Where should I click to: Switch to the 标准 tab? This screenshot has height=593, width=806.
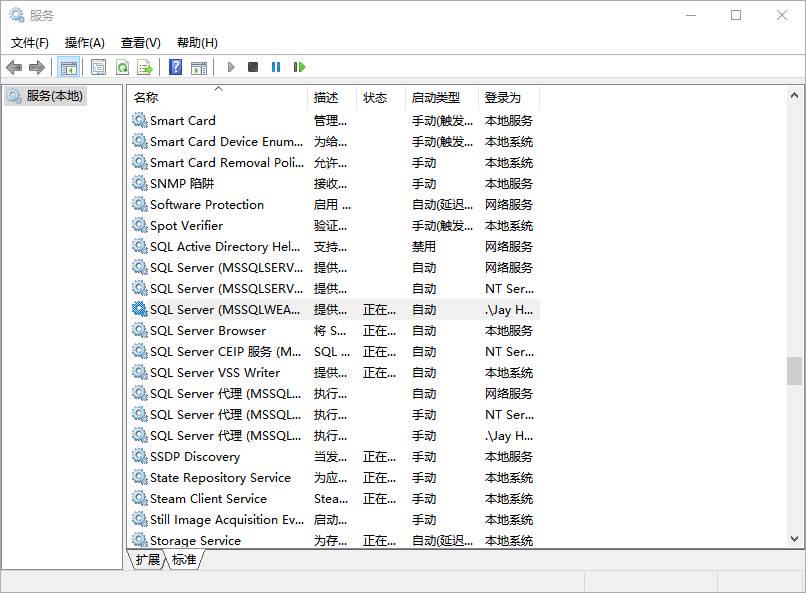click(x=184, y=560)
